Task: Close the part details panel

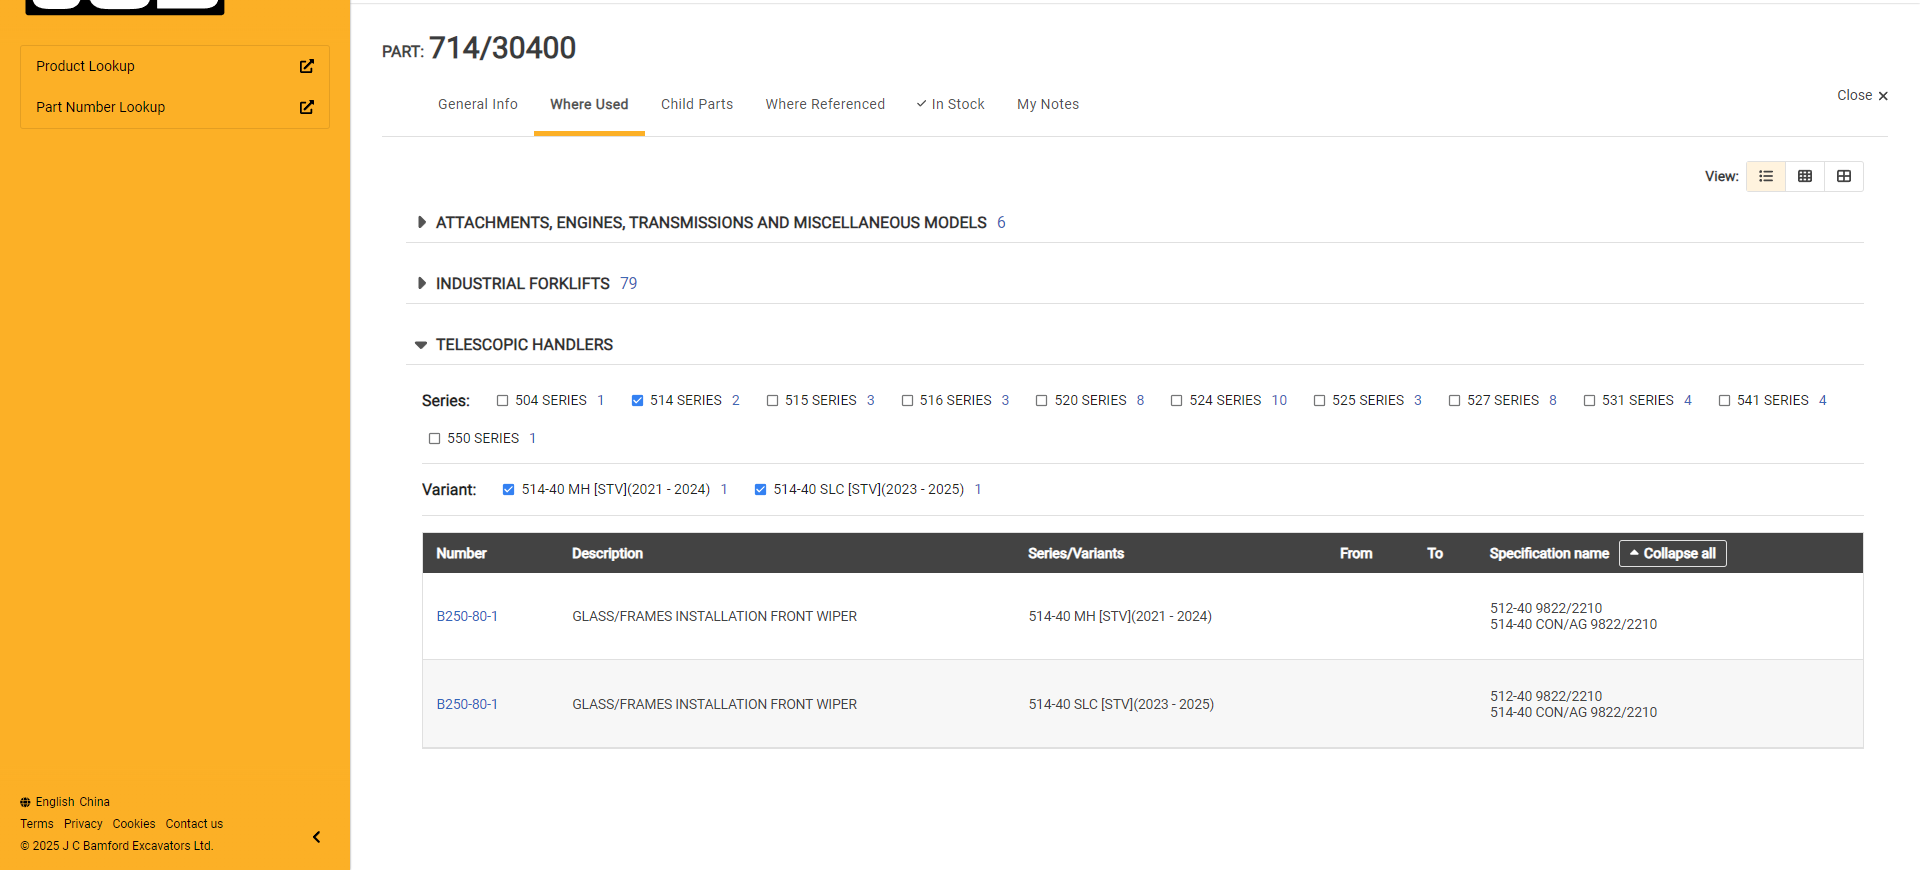Action: coord(1862,96)
